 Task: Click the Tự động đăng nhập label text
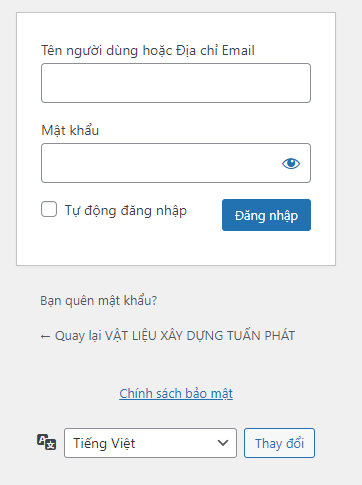pos(126,211)
